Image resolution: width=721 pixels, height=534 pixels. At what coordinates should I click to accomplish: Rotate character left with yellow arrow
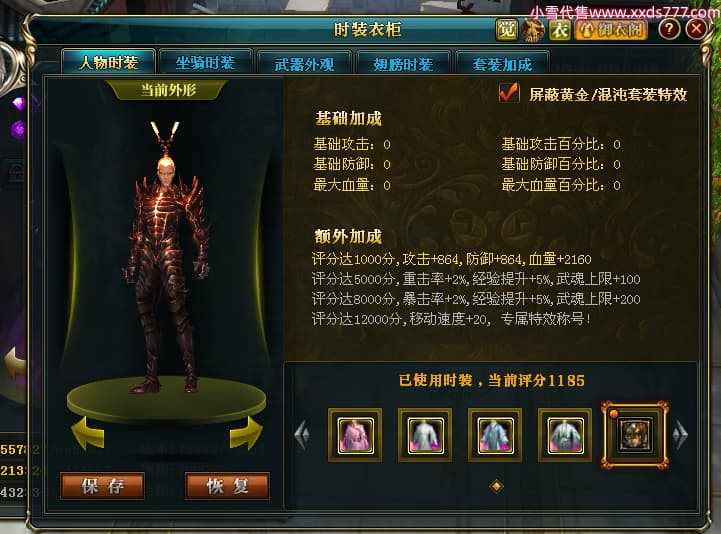tap(88, 434)
